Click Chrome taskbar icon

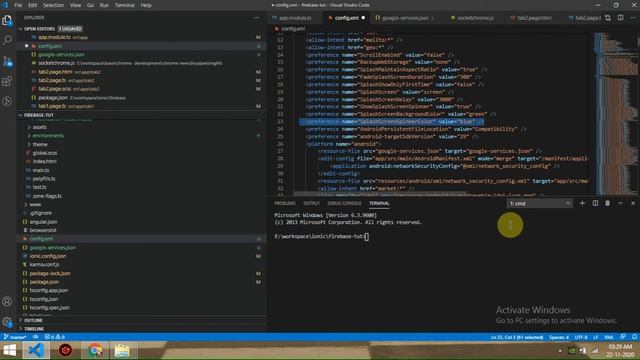(x=95, y=351)
